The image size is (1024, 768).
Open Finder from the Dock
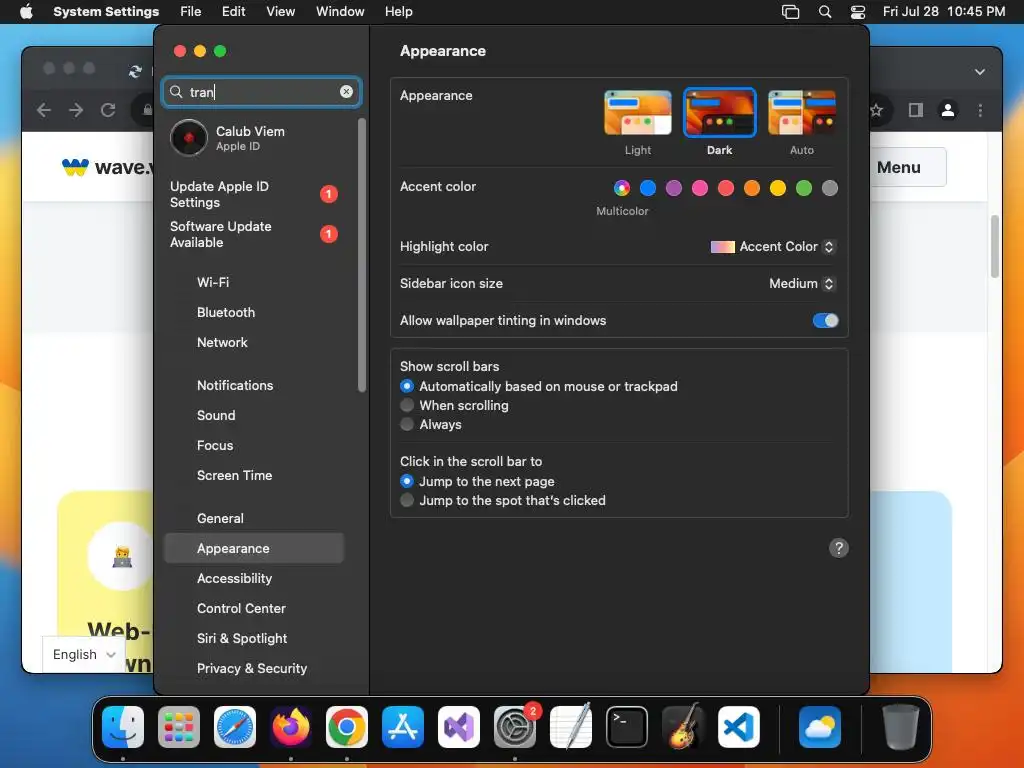point(123,727)
